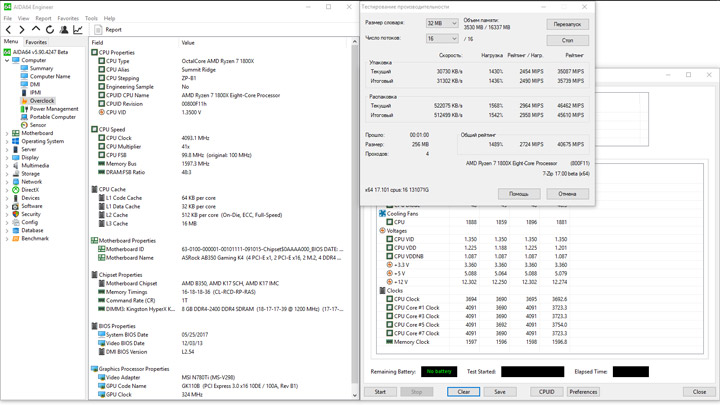This screenshot has height=405, width=720.
Task: Click the Operating System Windows icon
Action: coord(16,141)
